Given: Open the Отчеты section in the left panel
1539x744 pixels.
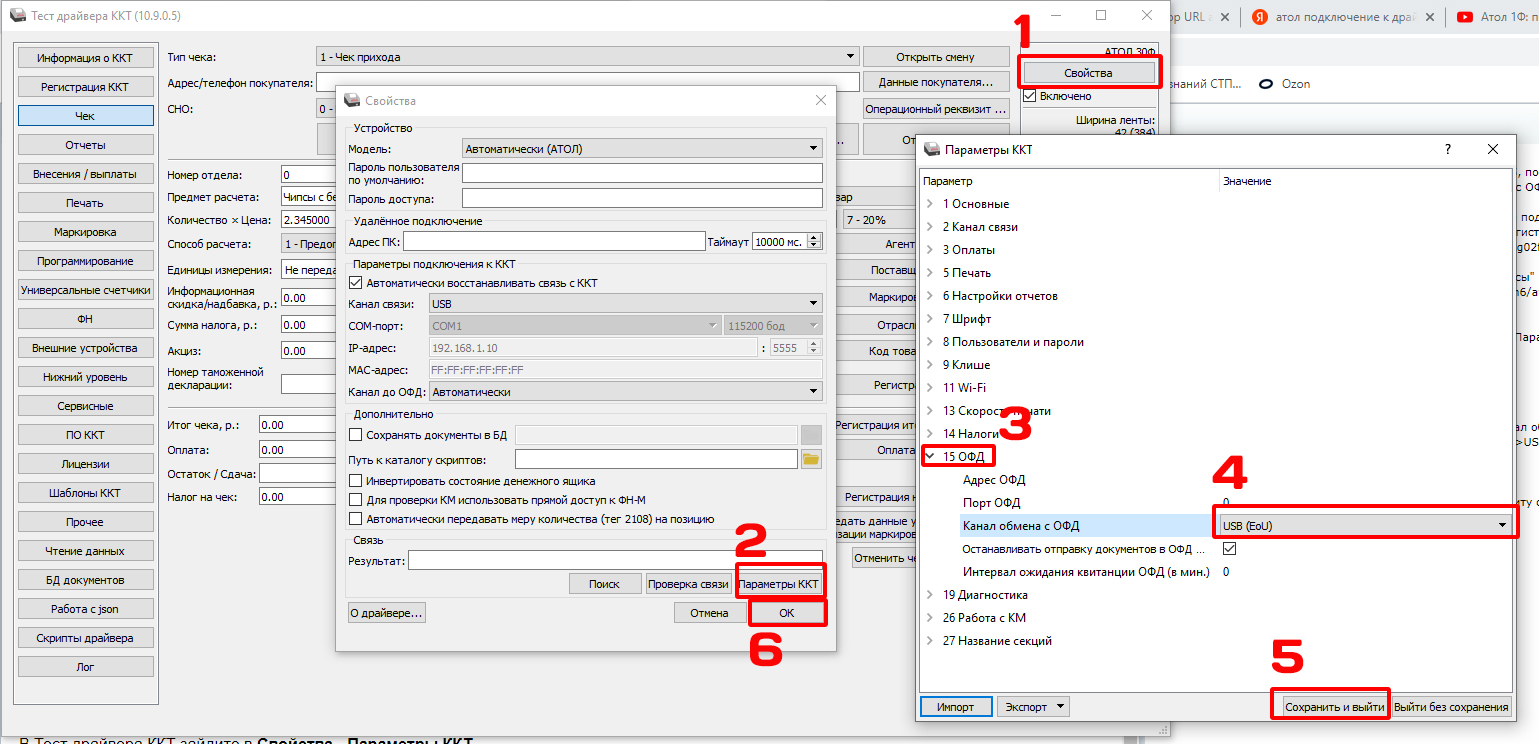Looking at the screenshot, I should coord(85,145).
